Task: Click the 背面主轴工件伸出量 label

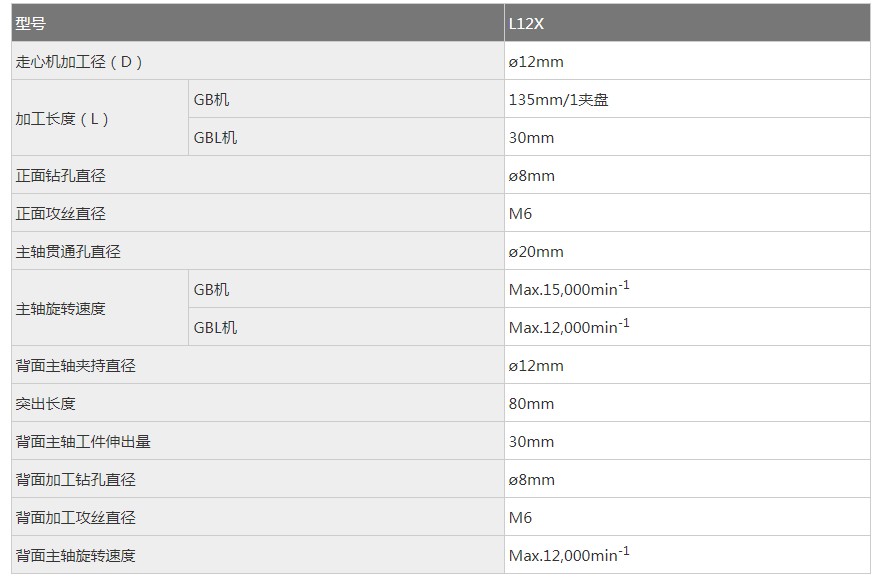Action: point(83,441)
